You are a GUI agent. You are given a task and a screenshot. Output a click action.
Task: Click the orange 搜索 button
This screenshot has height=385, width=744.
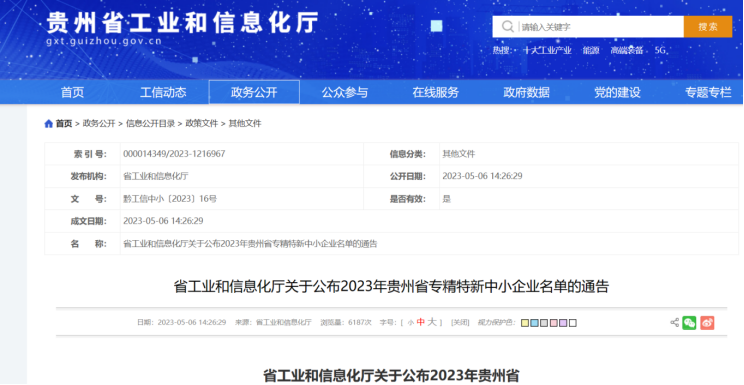point(707,27)
